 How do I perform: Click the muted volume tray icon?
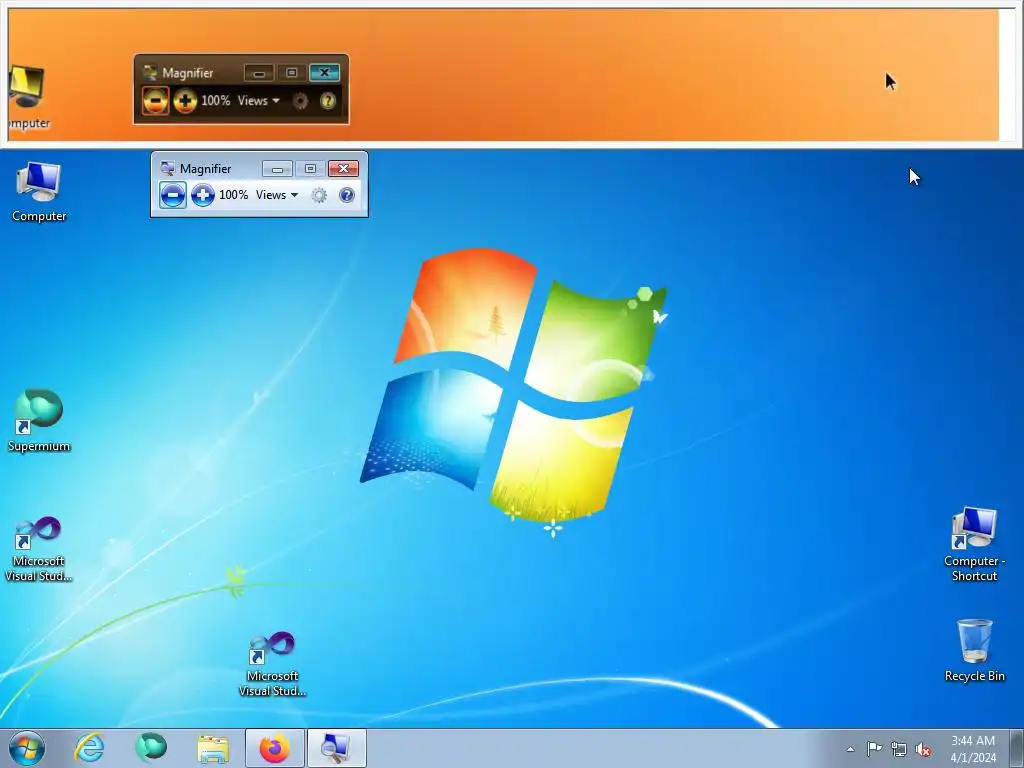click(923, 750)
